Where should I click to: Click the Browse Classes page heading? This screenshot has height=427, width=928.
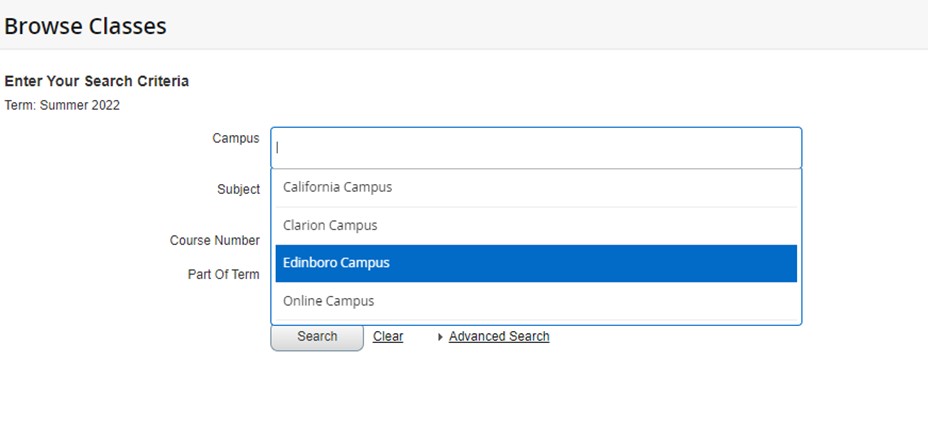click(x=85, y=26)
